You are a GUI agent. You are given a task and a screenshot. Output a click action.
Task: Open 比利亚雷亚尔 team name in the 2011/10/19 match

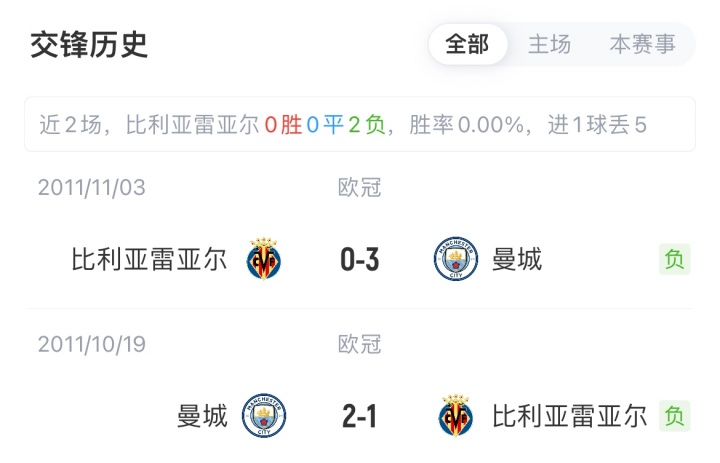(x=570, y=415)
